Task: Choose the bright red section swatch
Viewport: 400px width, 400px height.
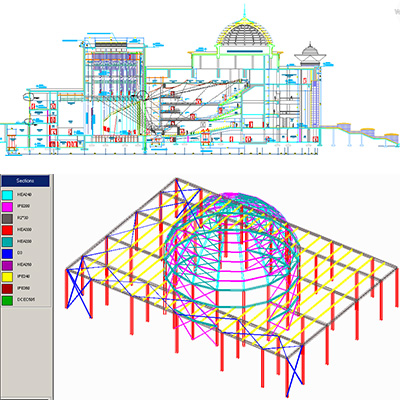Action: pyautogui.click(x=7, y=230)
